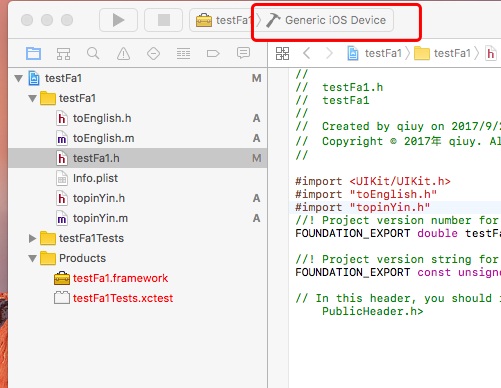
Task: Select testFa1.framework product
Action: point(137,278)
